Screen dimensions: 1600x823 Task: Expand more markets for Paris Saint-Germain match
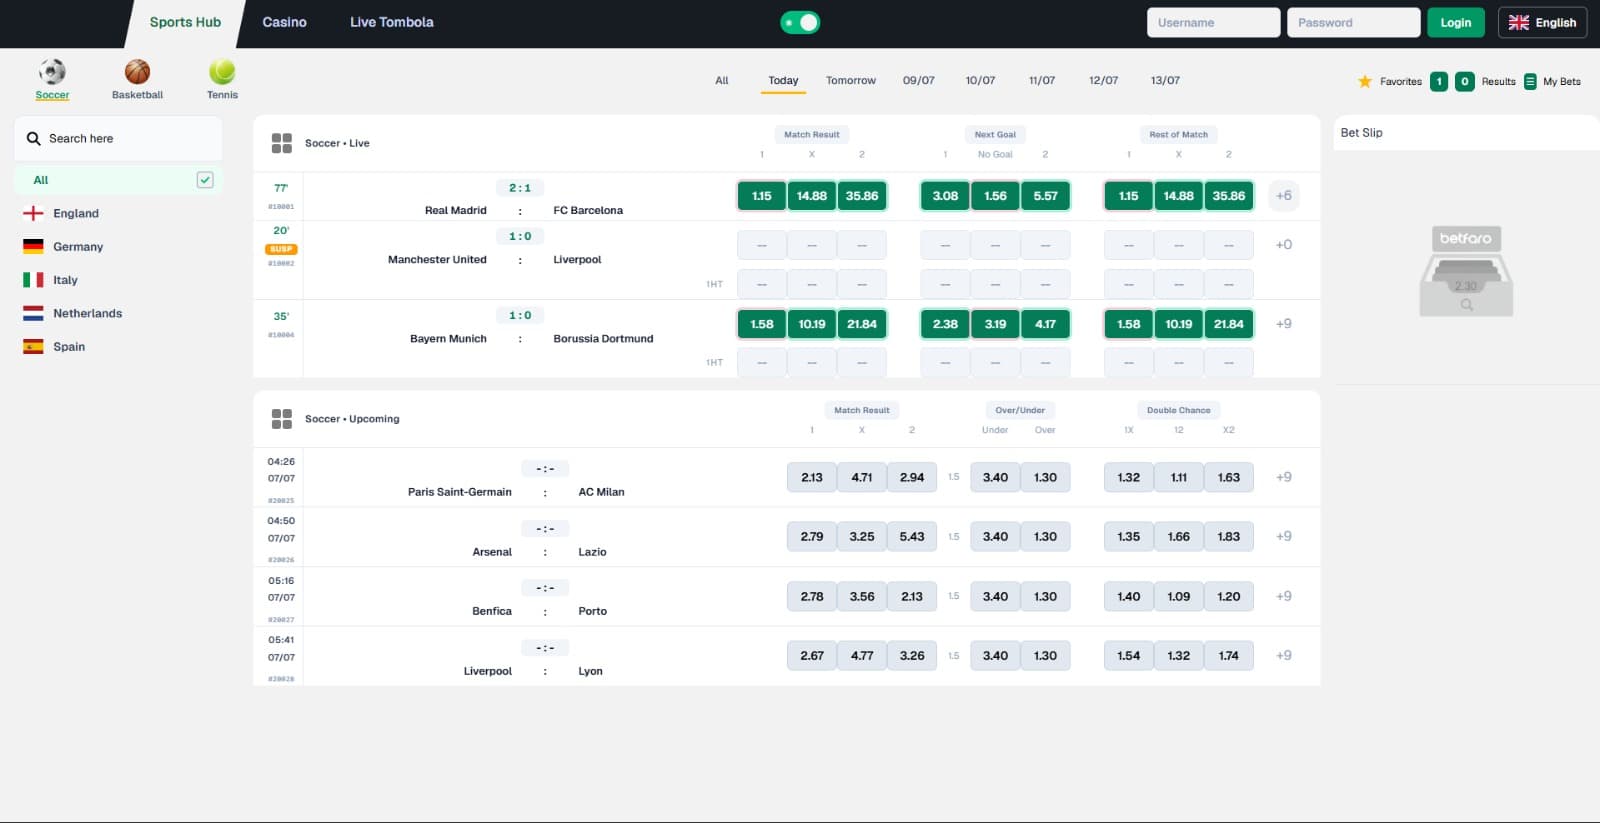1284,477
